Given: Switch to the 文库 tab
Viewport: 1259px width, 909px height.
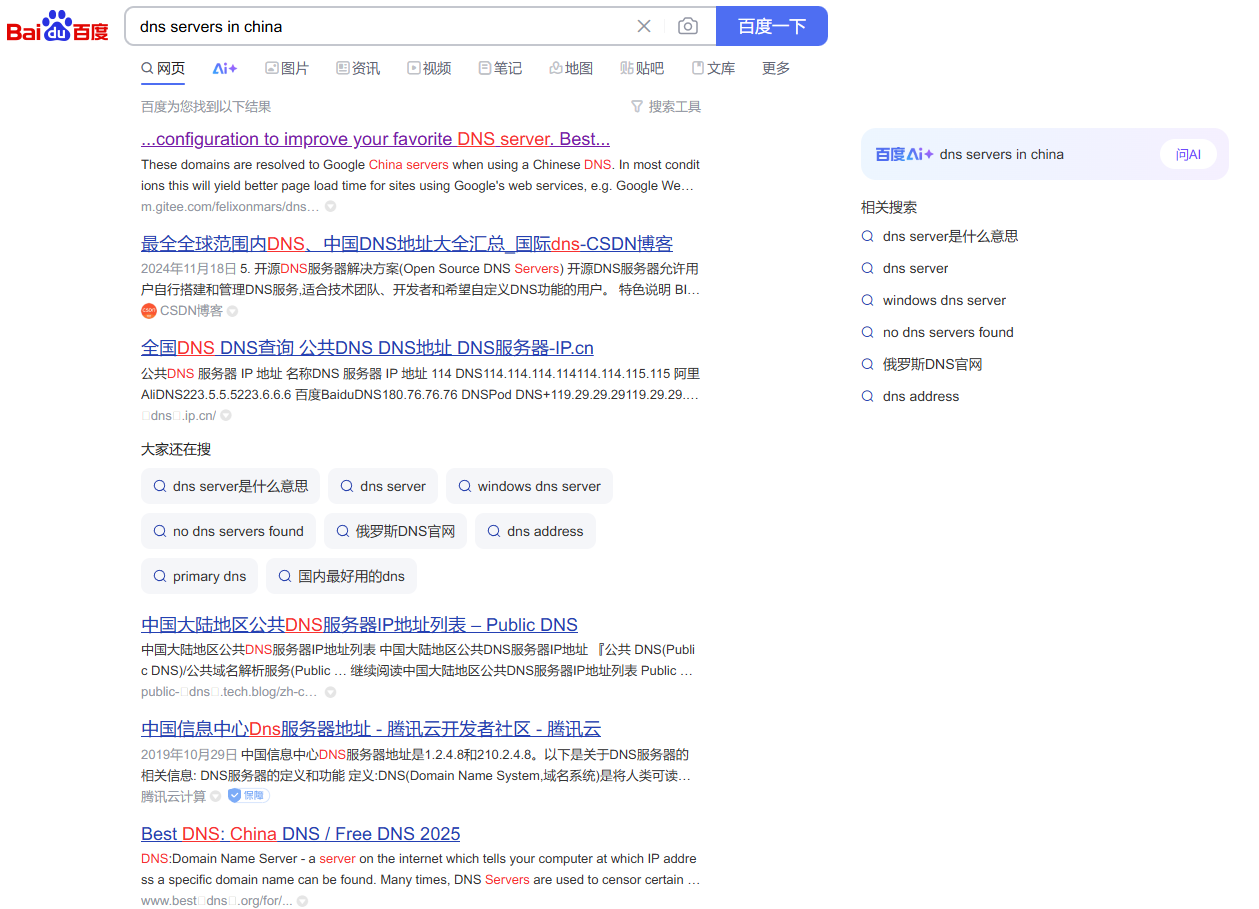Looking at the screenshot, I should coord(713,68).
